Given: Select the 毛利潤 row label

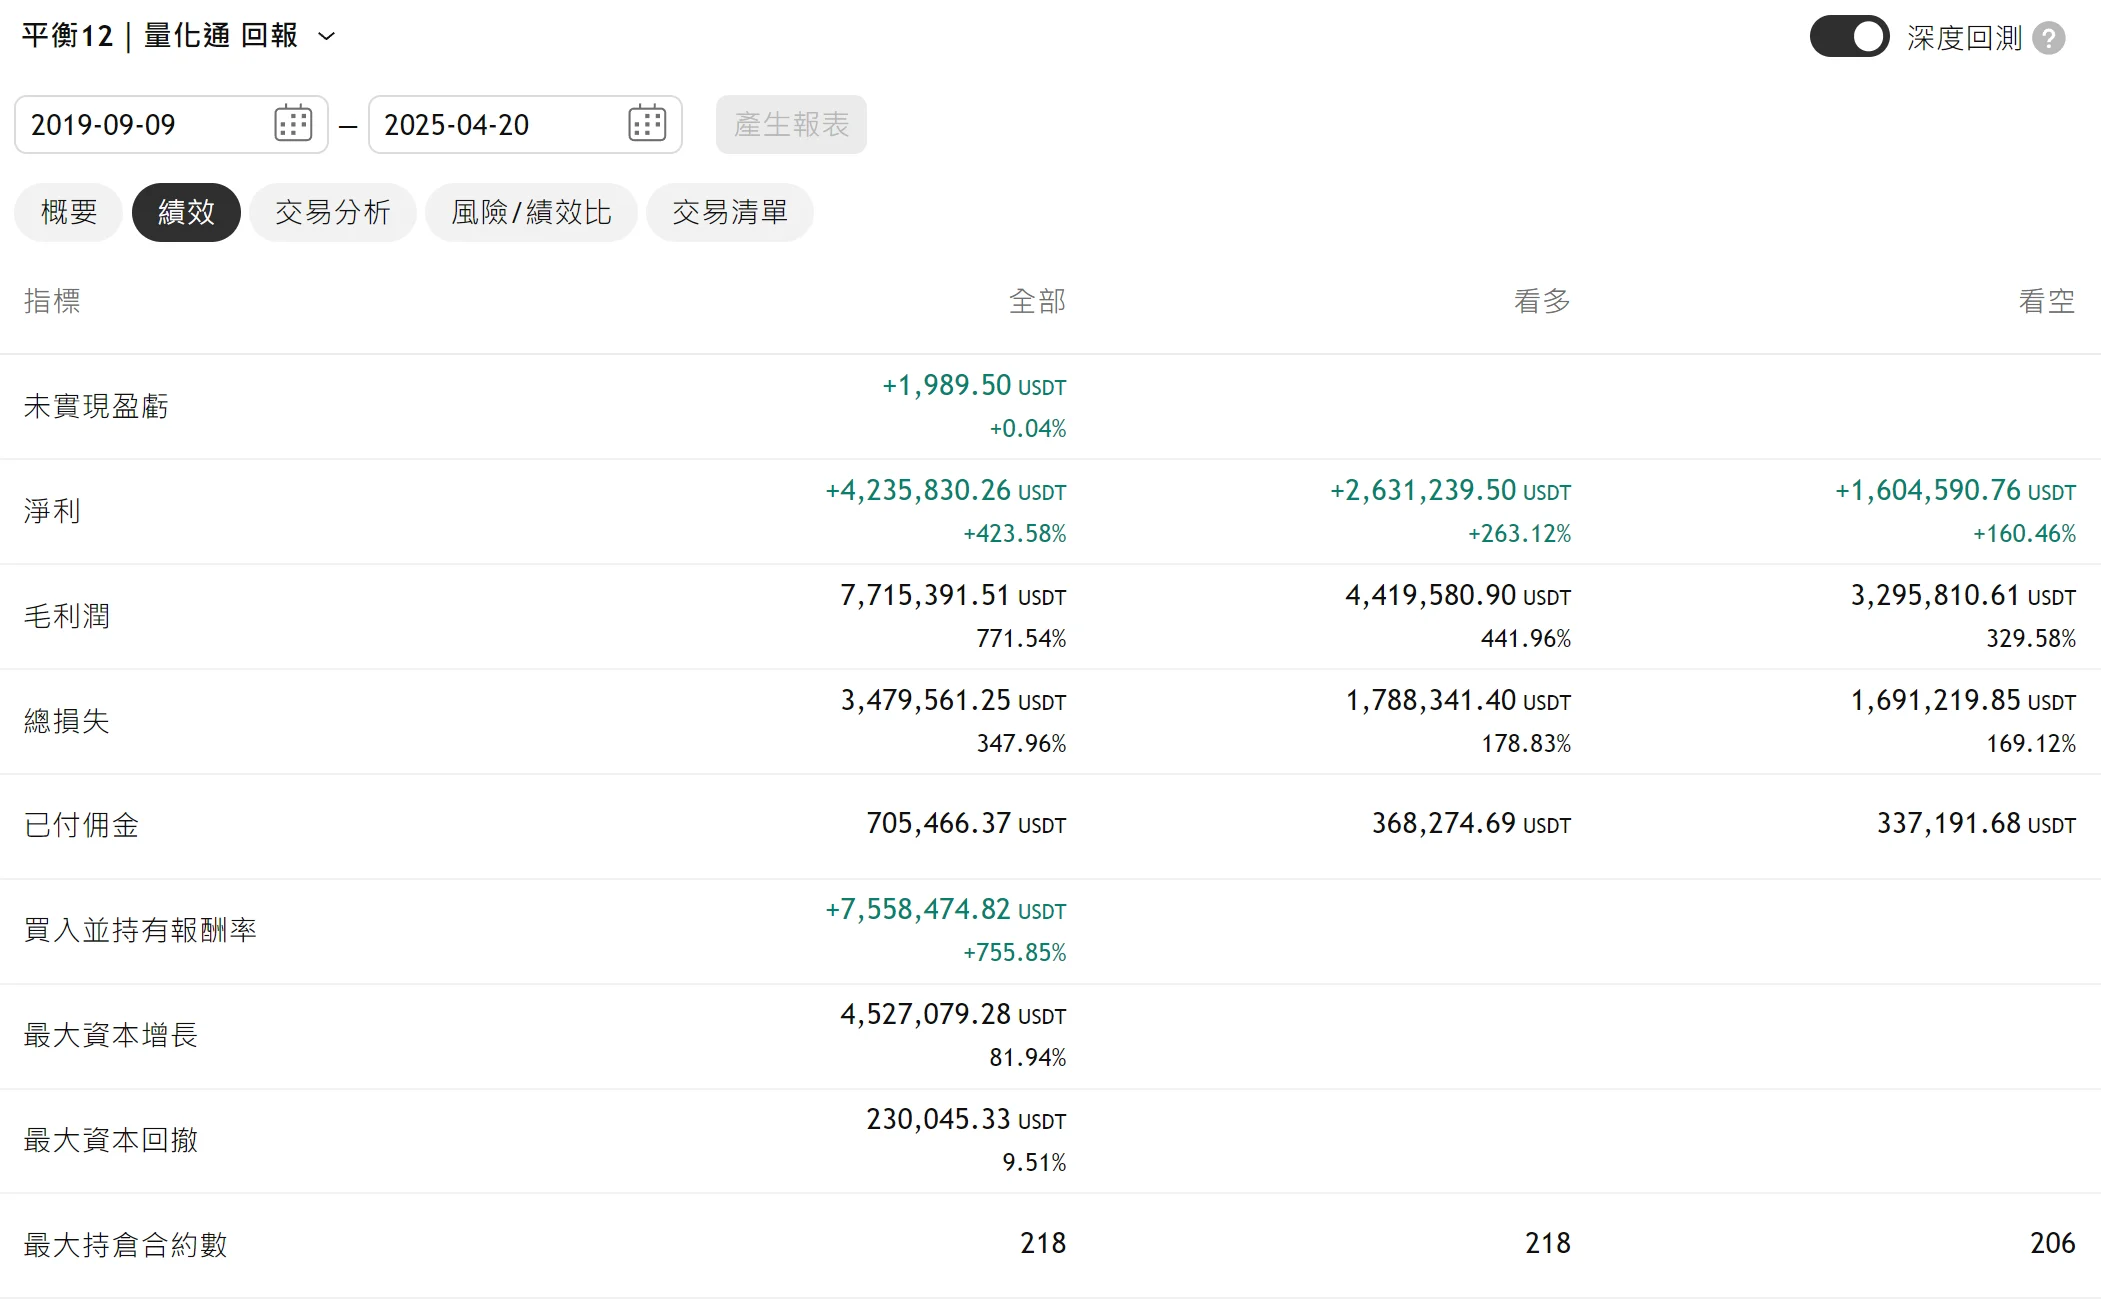Looking at the screenshot, I should coord(67,616).
